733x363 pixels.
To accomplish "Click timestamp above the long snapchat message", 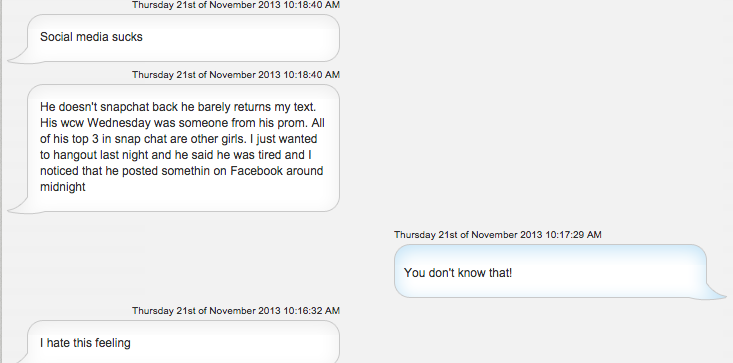I will click(236, 75).
